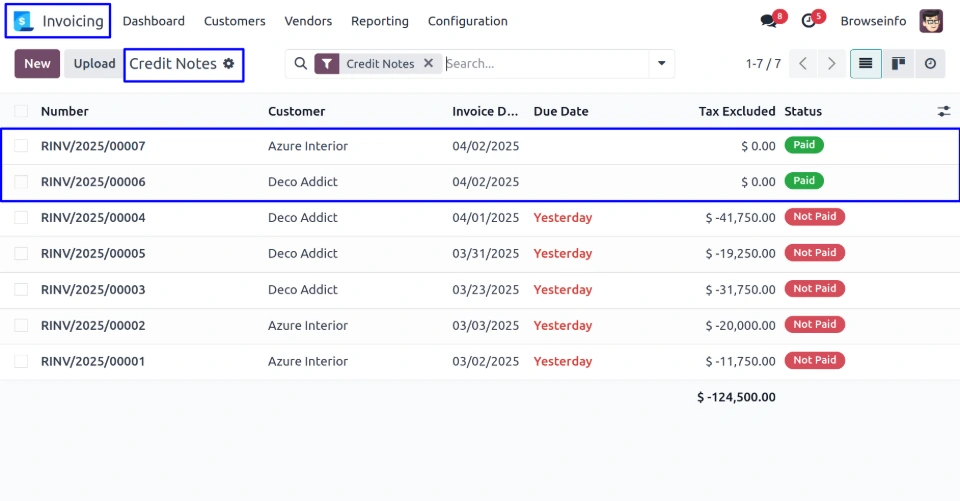Image resolution: width=960 pixels, height=501 pixels.
Task: Open column settings adjuster icon
Action: [943, 111]
